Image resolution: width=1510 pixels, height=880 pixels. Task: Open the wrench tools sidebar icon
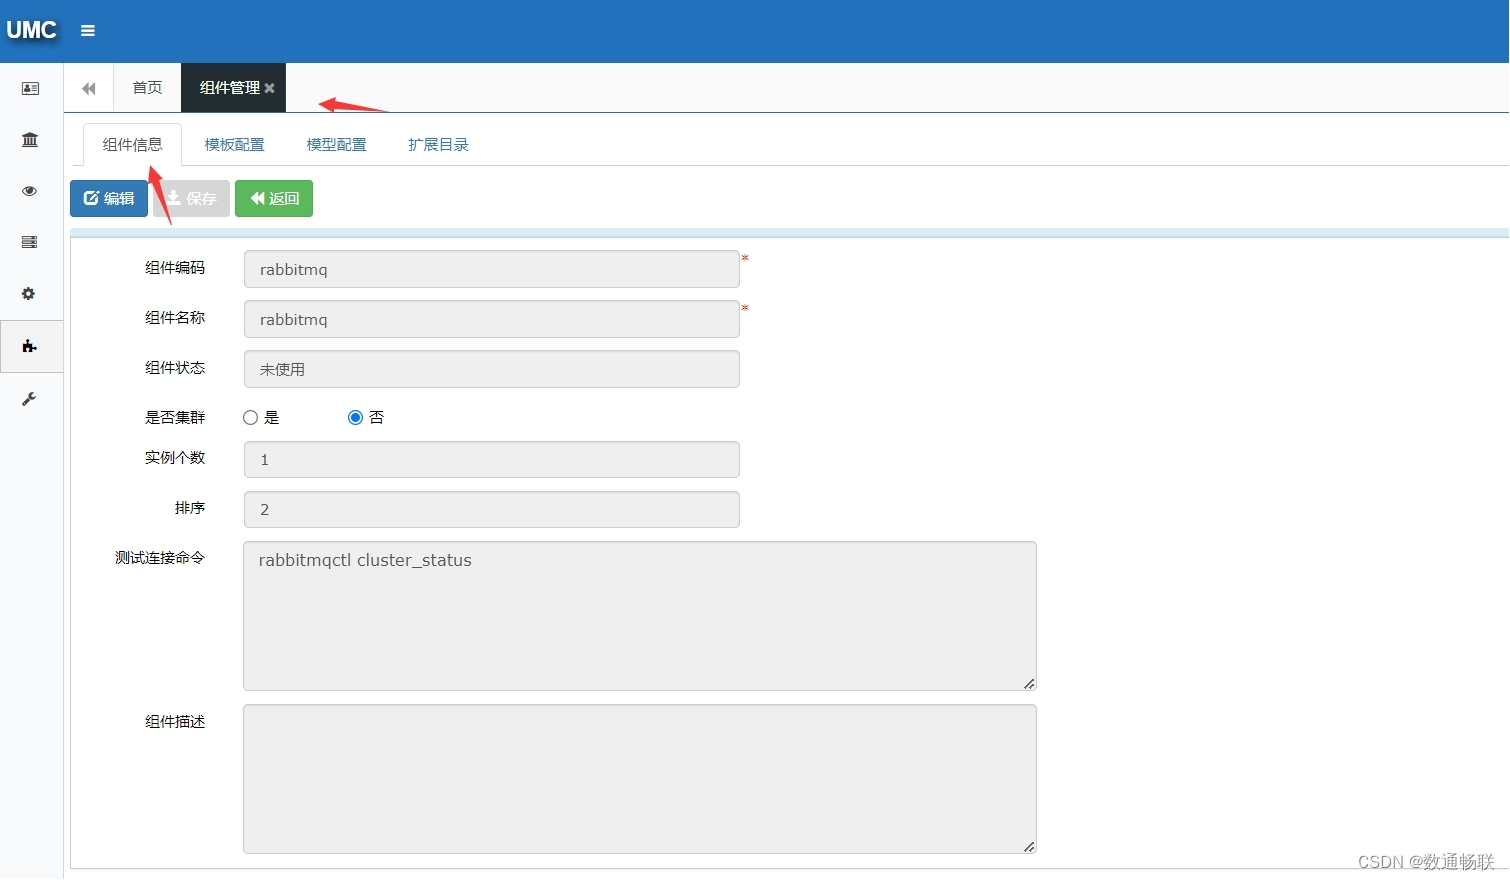[x=30, y=399]
